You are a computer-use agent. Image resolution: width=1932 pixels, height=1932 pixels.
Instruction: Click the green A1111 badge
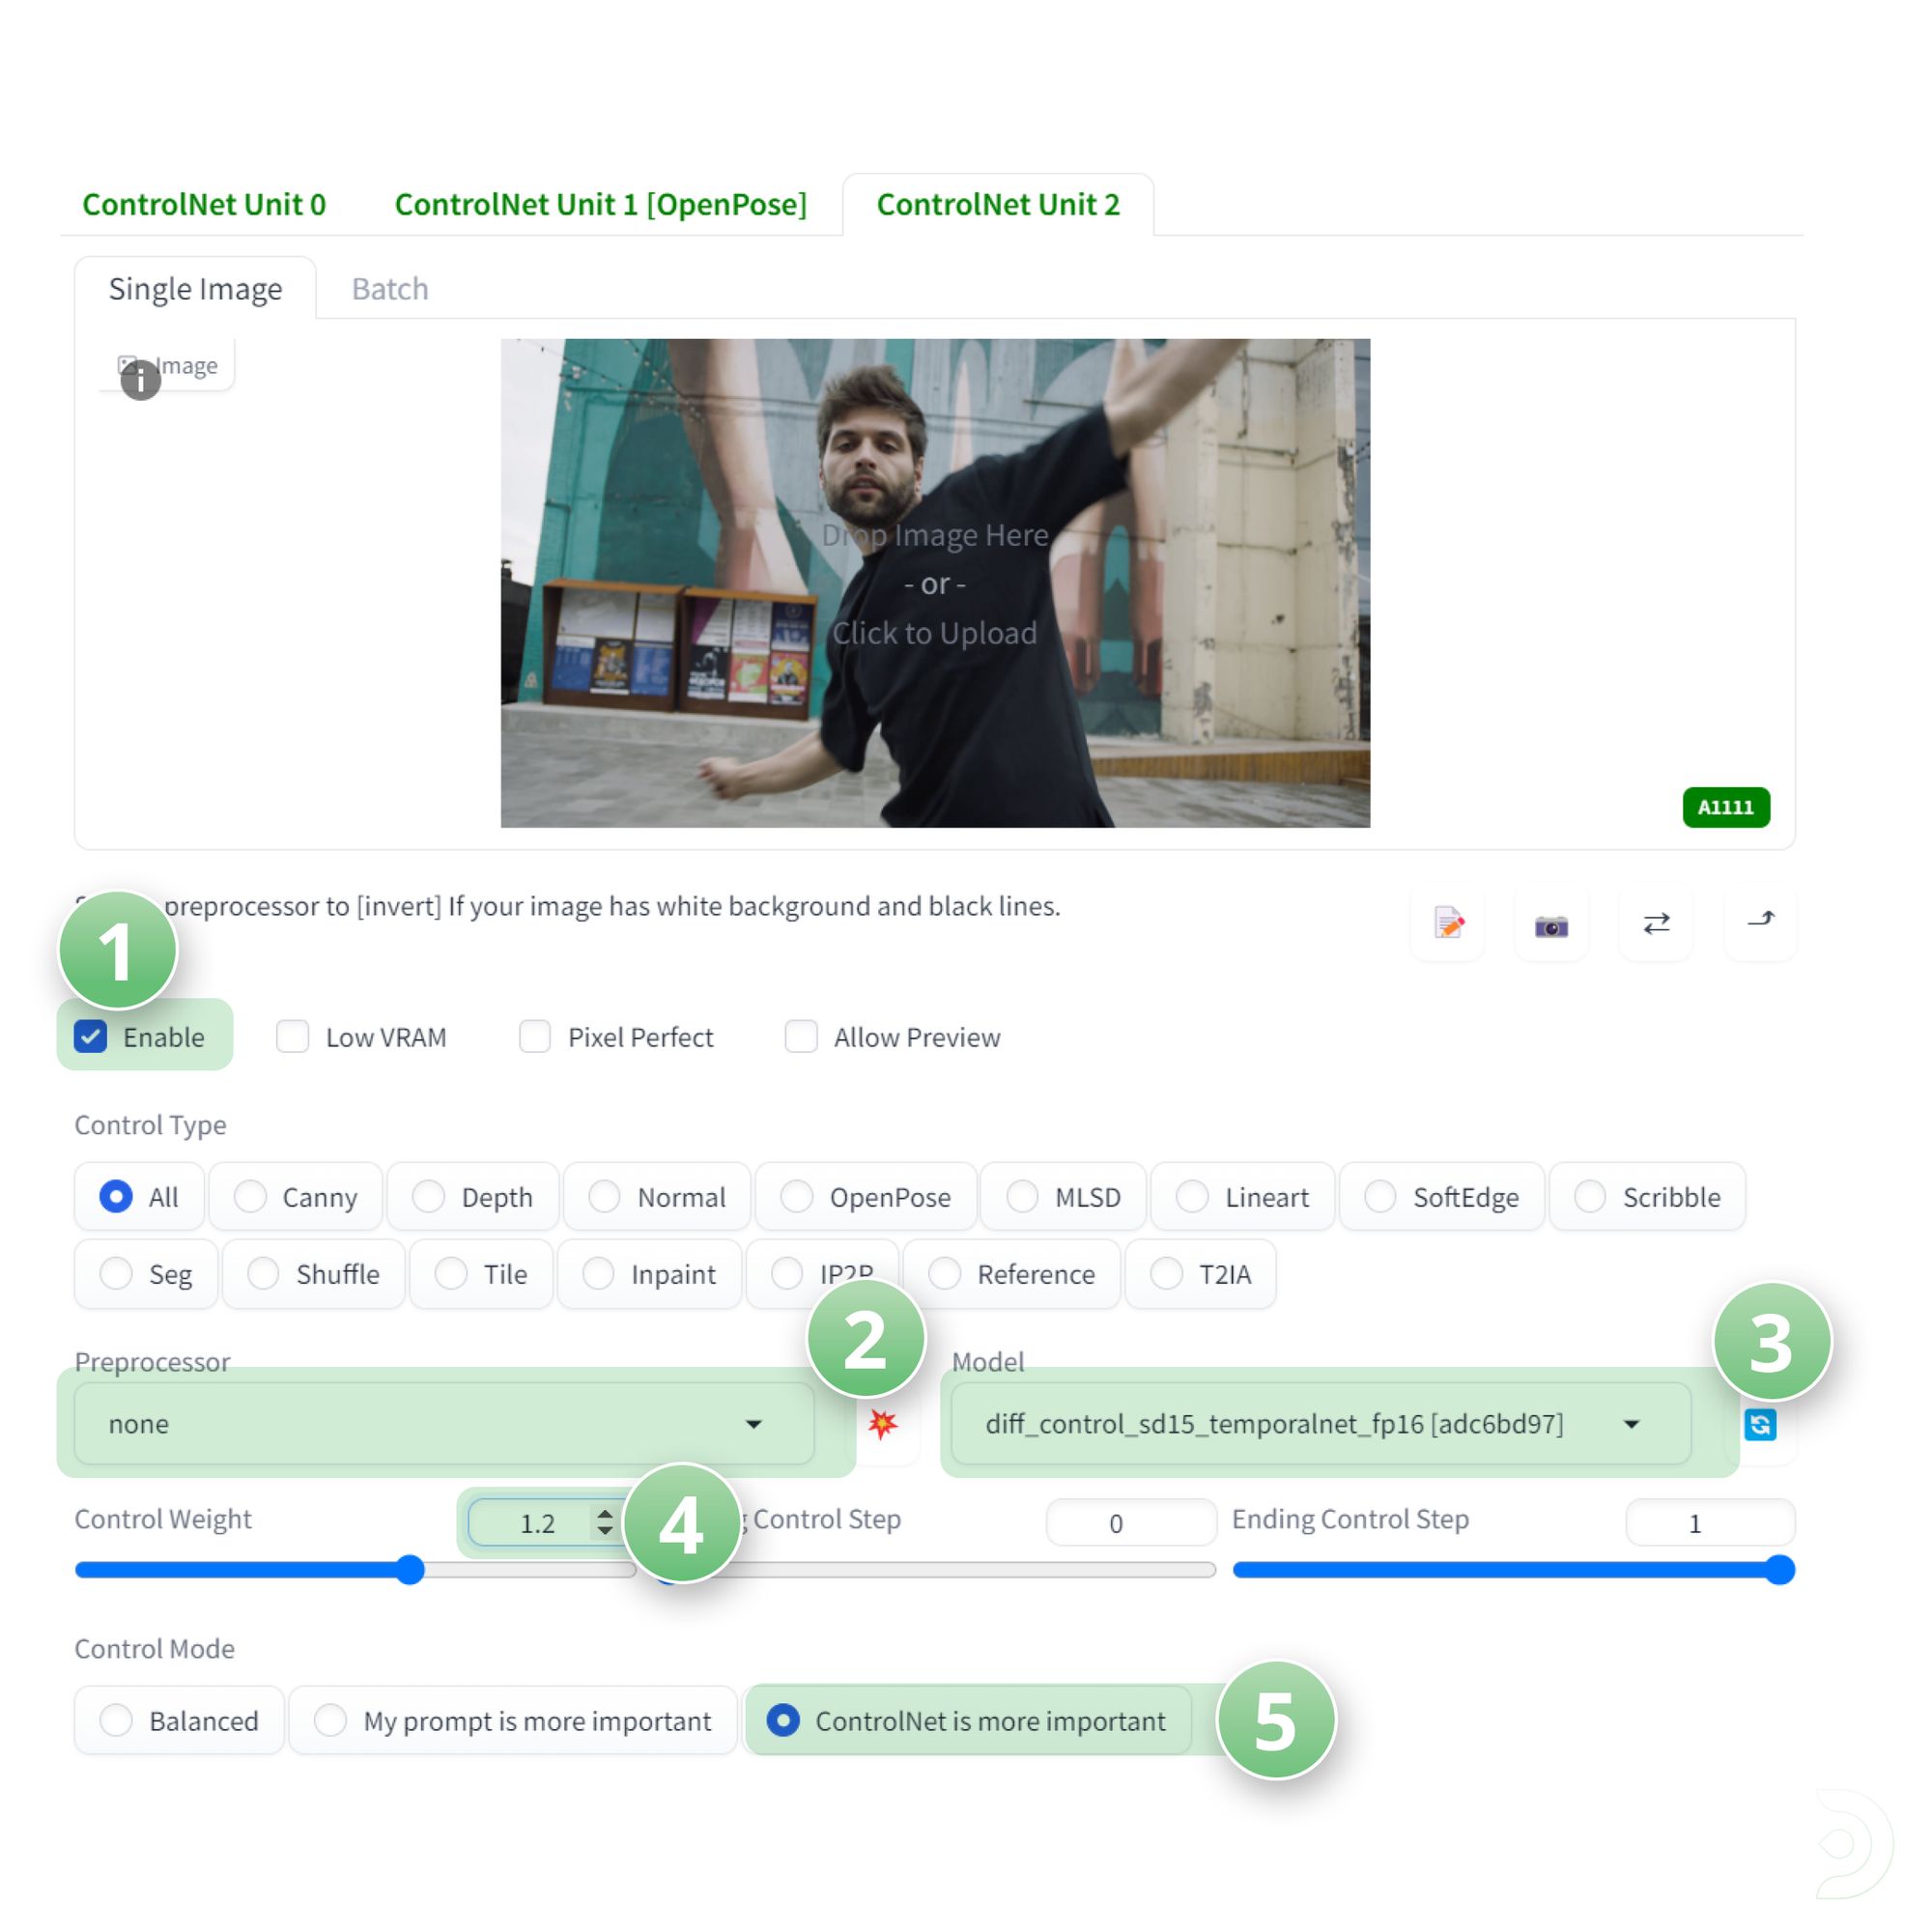click(1725, 807)
